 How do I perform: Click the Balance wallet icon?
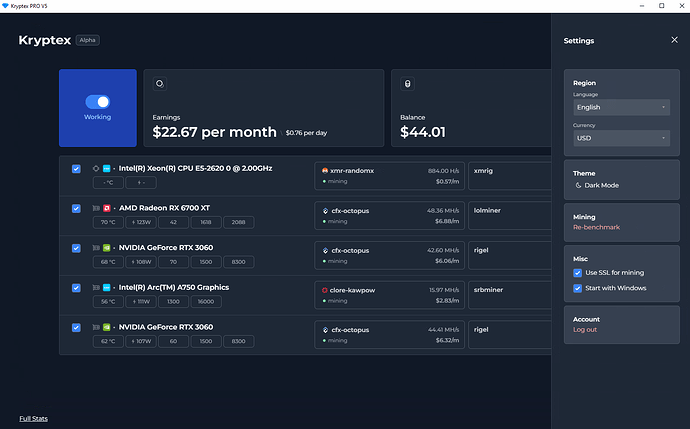tap(407, 84)
